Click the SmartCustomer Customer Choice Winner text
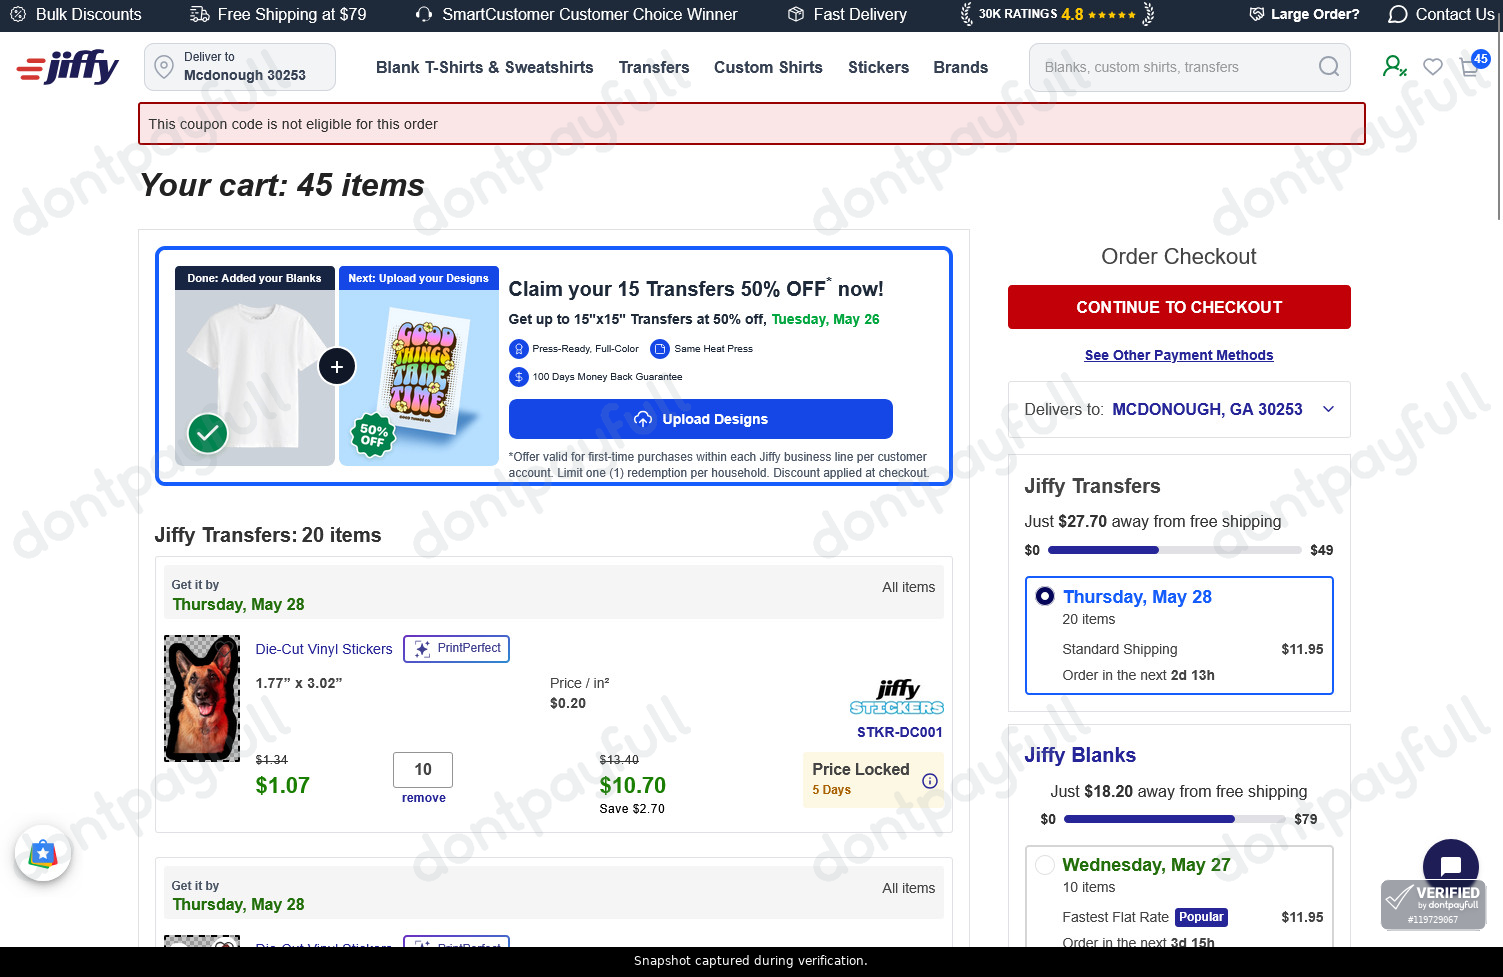The height and width of the screenshot is (977, 1503). coord(590,14)
